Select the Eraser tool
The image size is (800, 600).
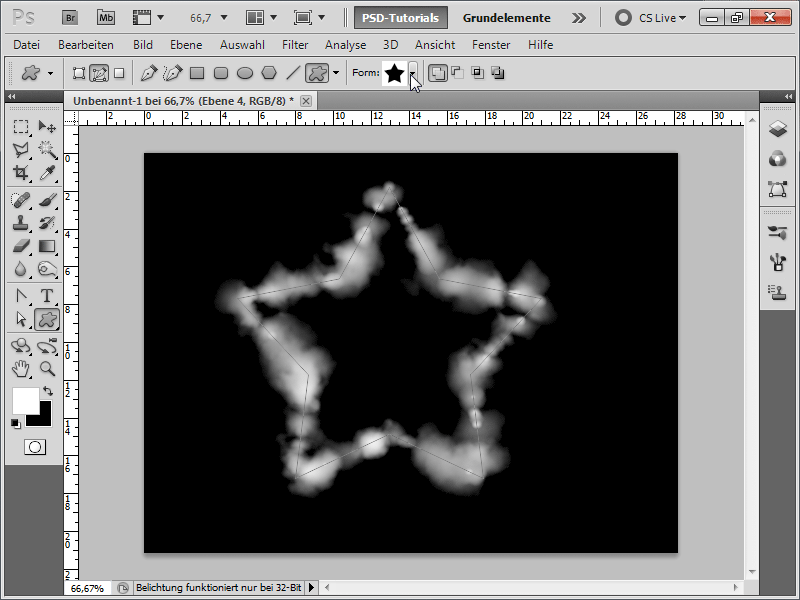(21, 246)
